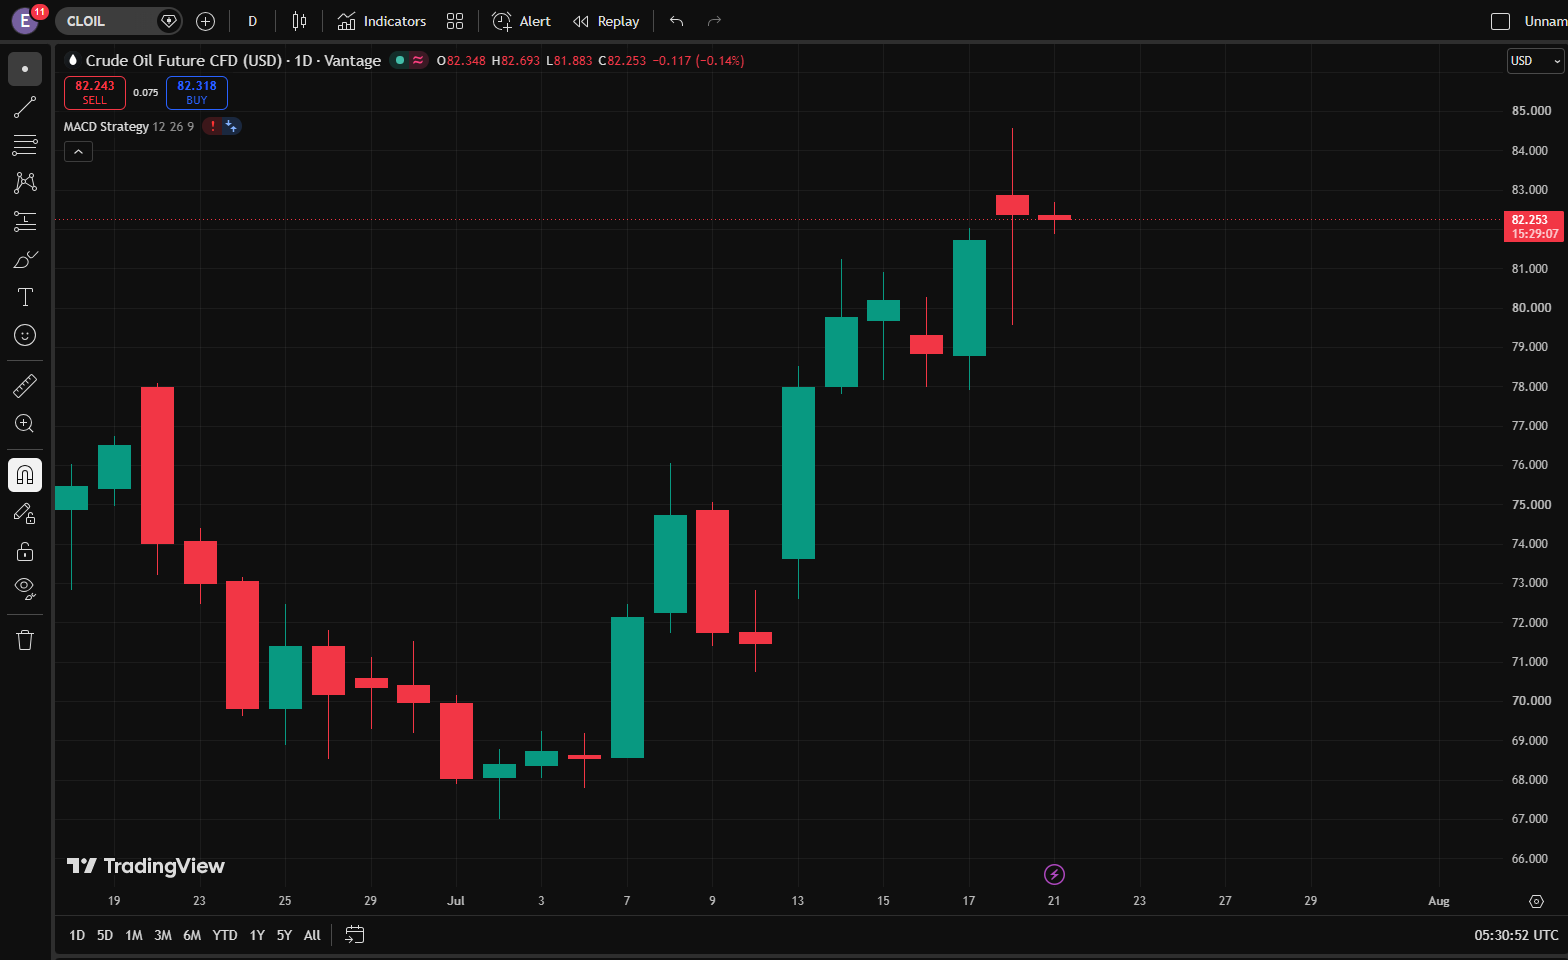Select the ruler measure tool

pyautogui.click(x=25, y=385)
